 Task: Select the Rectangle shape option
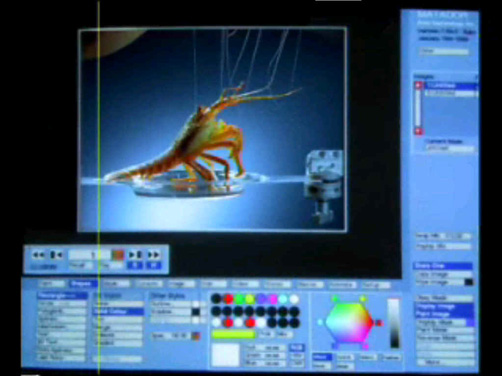tap(62, 296)
